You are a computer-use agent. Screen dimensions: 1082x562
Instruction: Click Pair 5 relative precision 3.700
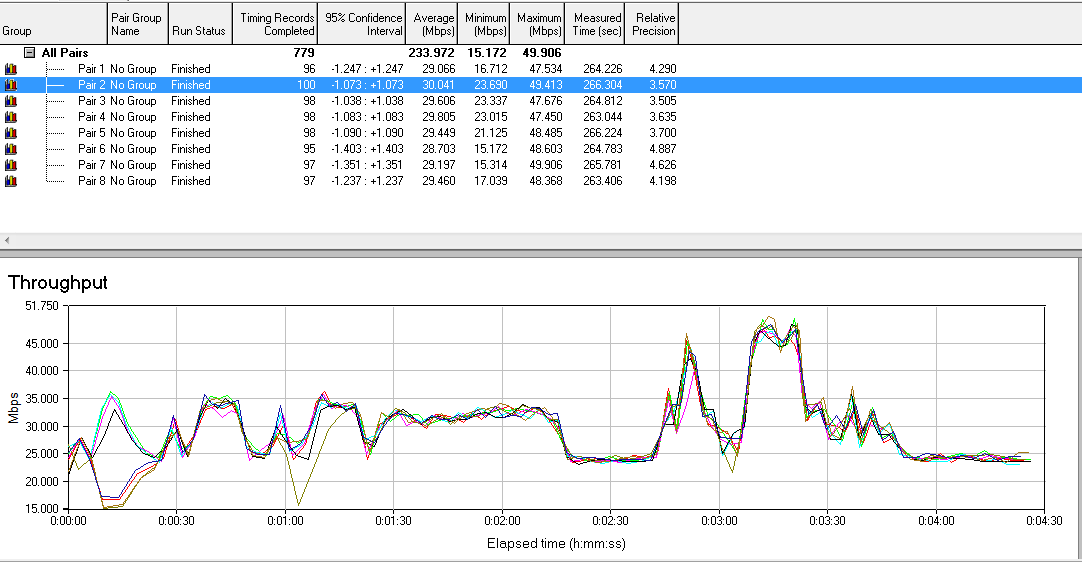tap(662, 133)
